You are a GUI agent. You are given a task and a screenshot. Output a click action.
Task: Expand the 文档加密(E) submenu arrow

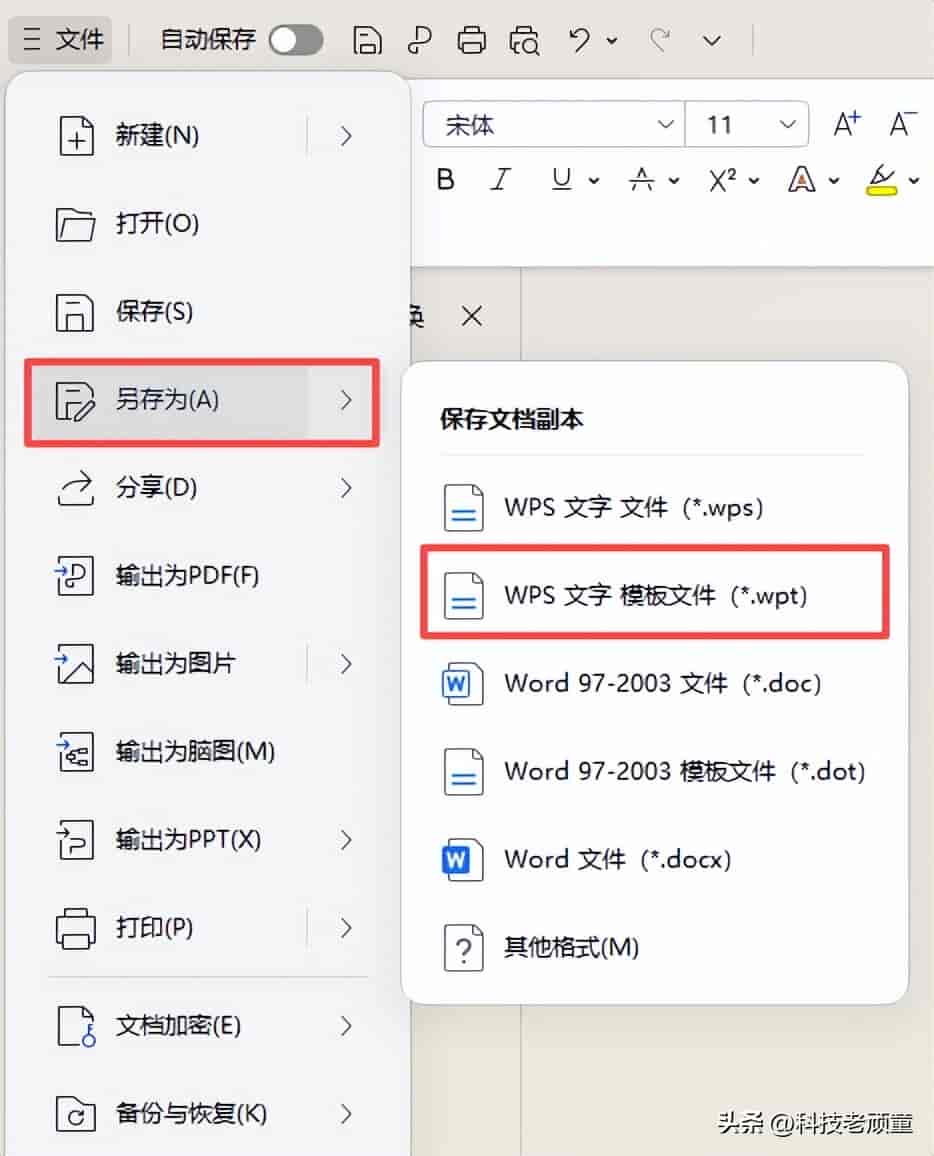346,1026
